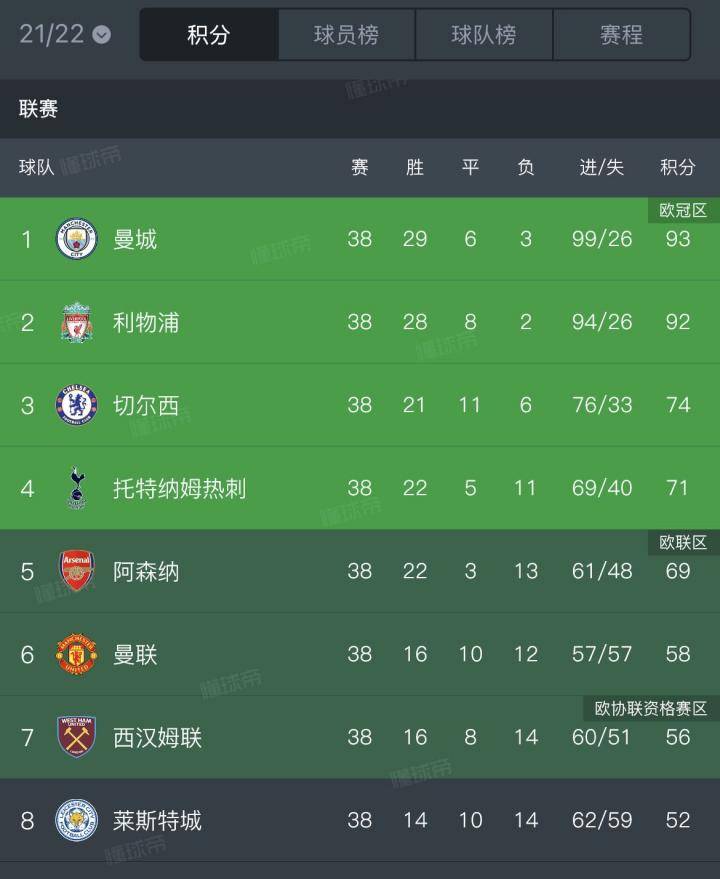Image resolution: width=720 pixels, height=879 pixels.
Task: Open team name 托特纳姆热刺
Action: [x=179, y=488]
